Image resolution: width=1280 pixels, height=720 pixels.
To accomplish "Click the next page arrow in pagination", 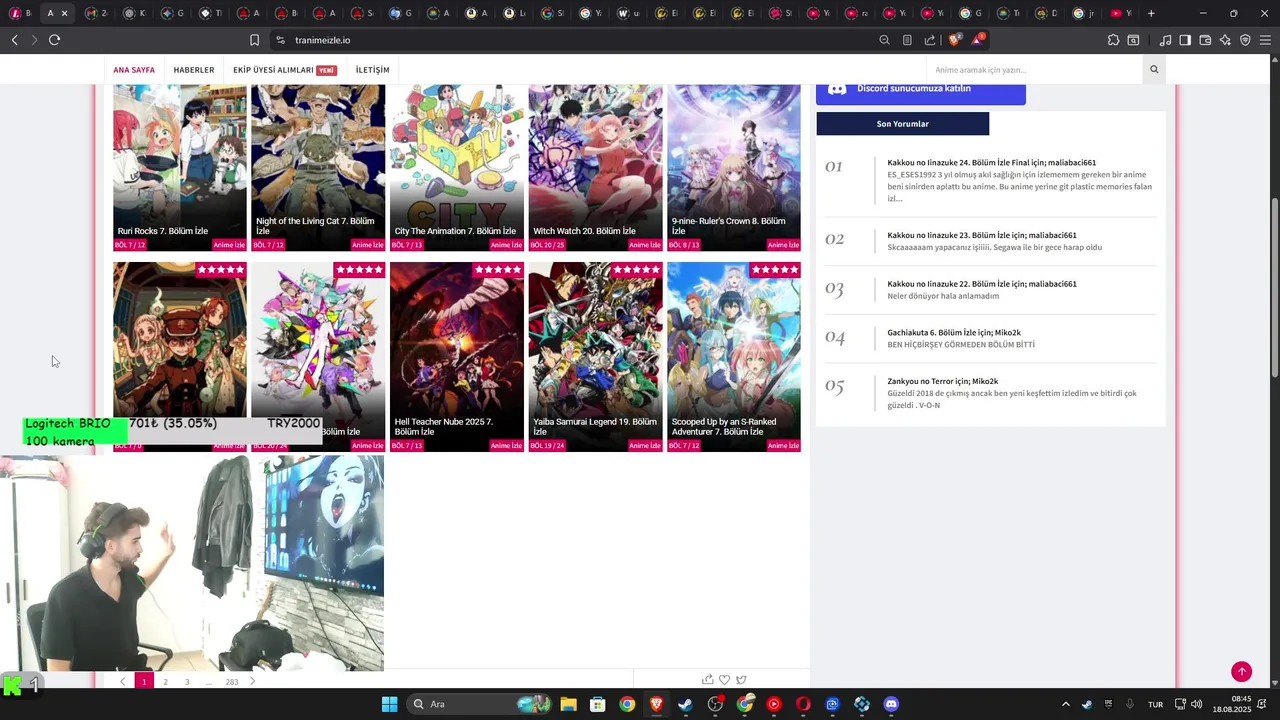I will coord(252,682).
